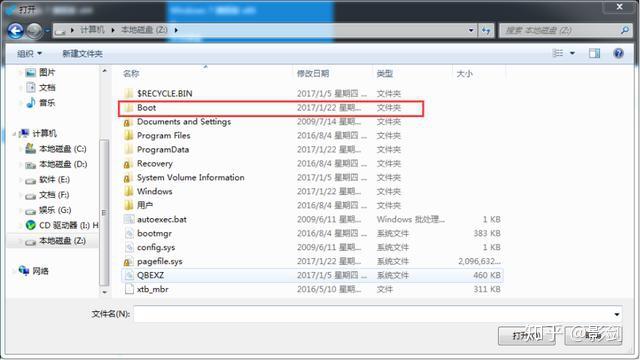
Task: Click the Windows folder icon
Action: 129,191
